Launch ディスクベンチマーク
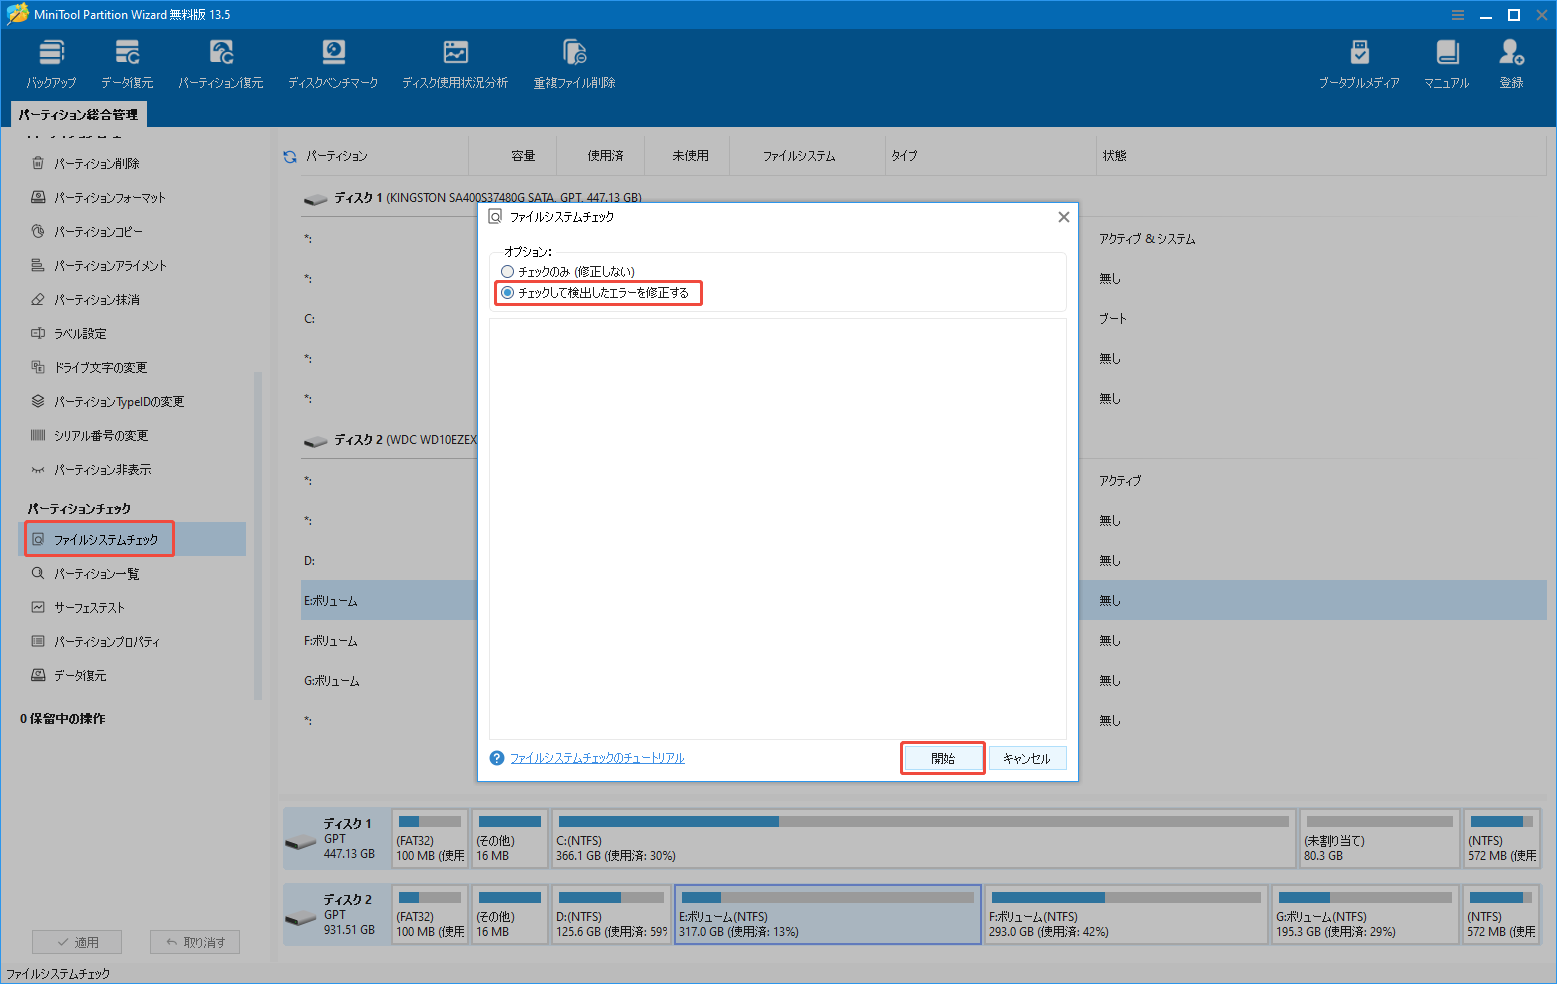The image size is (1557, 984). [333, 62]
